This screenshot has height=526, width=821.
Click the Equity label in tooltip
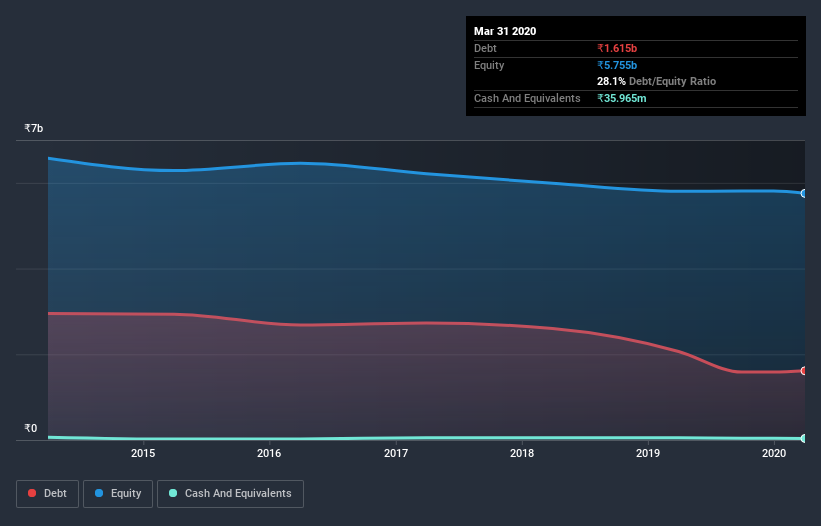(x=489, y=65)
